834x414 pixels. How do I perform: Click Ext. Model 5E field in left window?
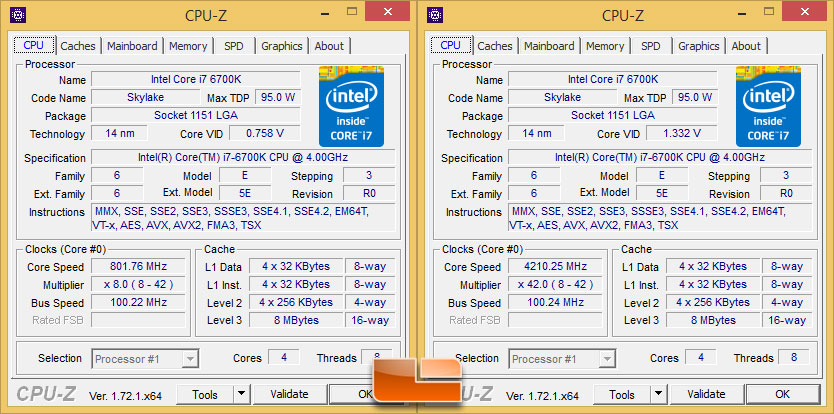(245, 193)
